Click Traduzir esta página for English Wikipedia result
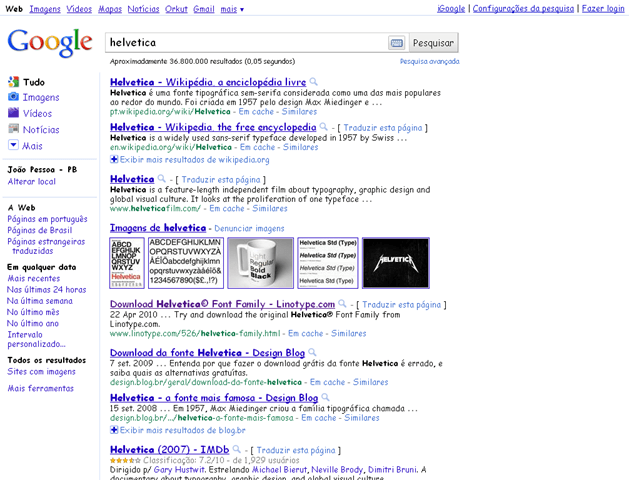This screenshot has height=480, width=629. pyautogui.click(x=383, y=128)
